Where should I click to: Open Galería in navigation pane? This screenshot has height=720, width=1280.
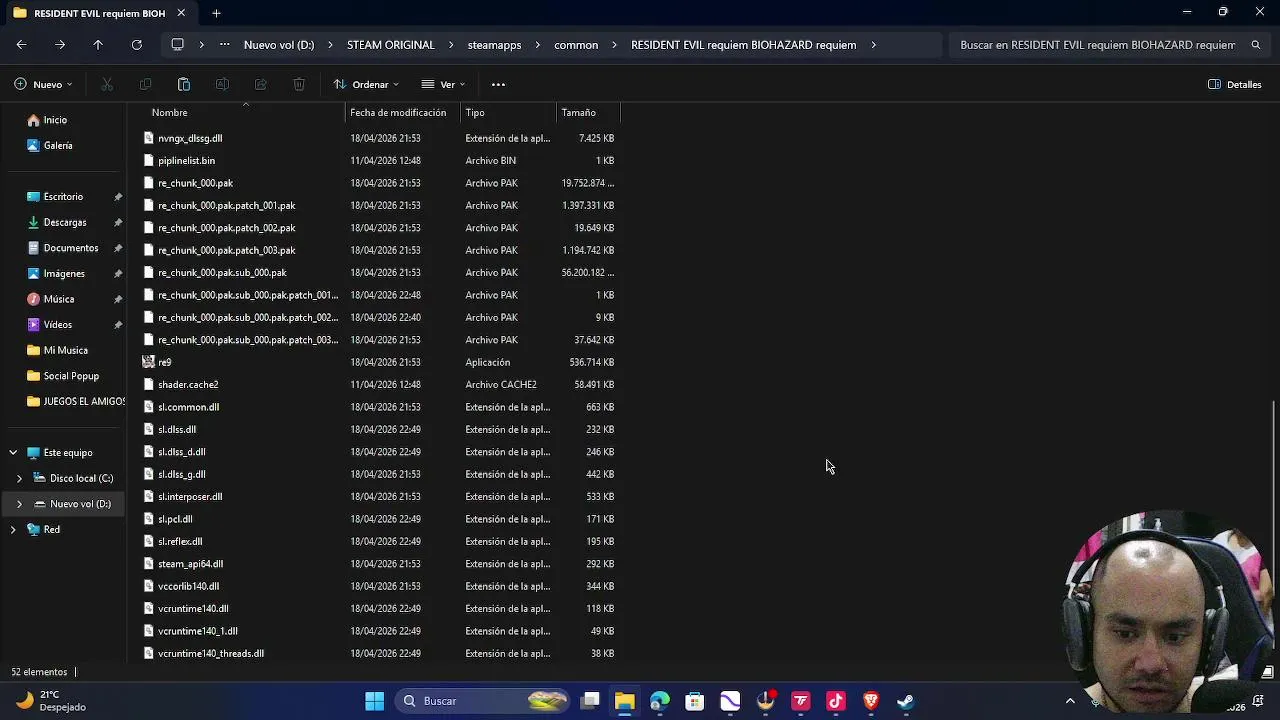(58, 146)
